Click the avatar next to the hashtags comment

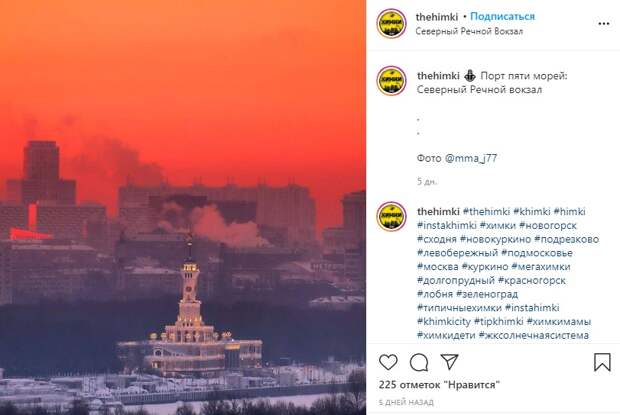[391, 216]
